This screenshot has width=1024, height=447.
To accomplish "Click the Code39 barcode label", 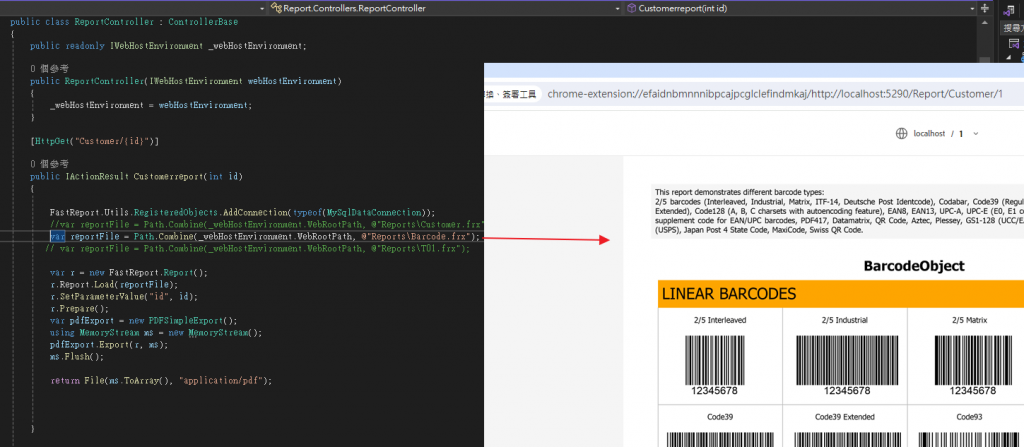I will [720, 417].
